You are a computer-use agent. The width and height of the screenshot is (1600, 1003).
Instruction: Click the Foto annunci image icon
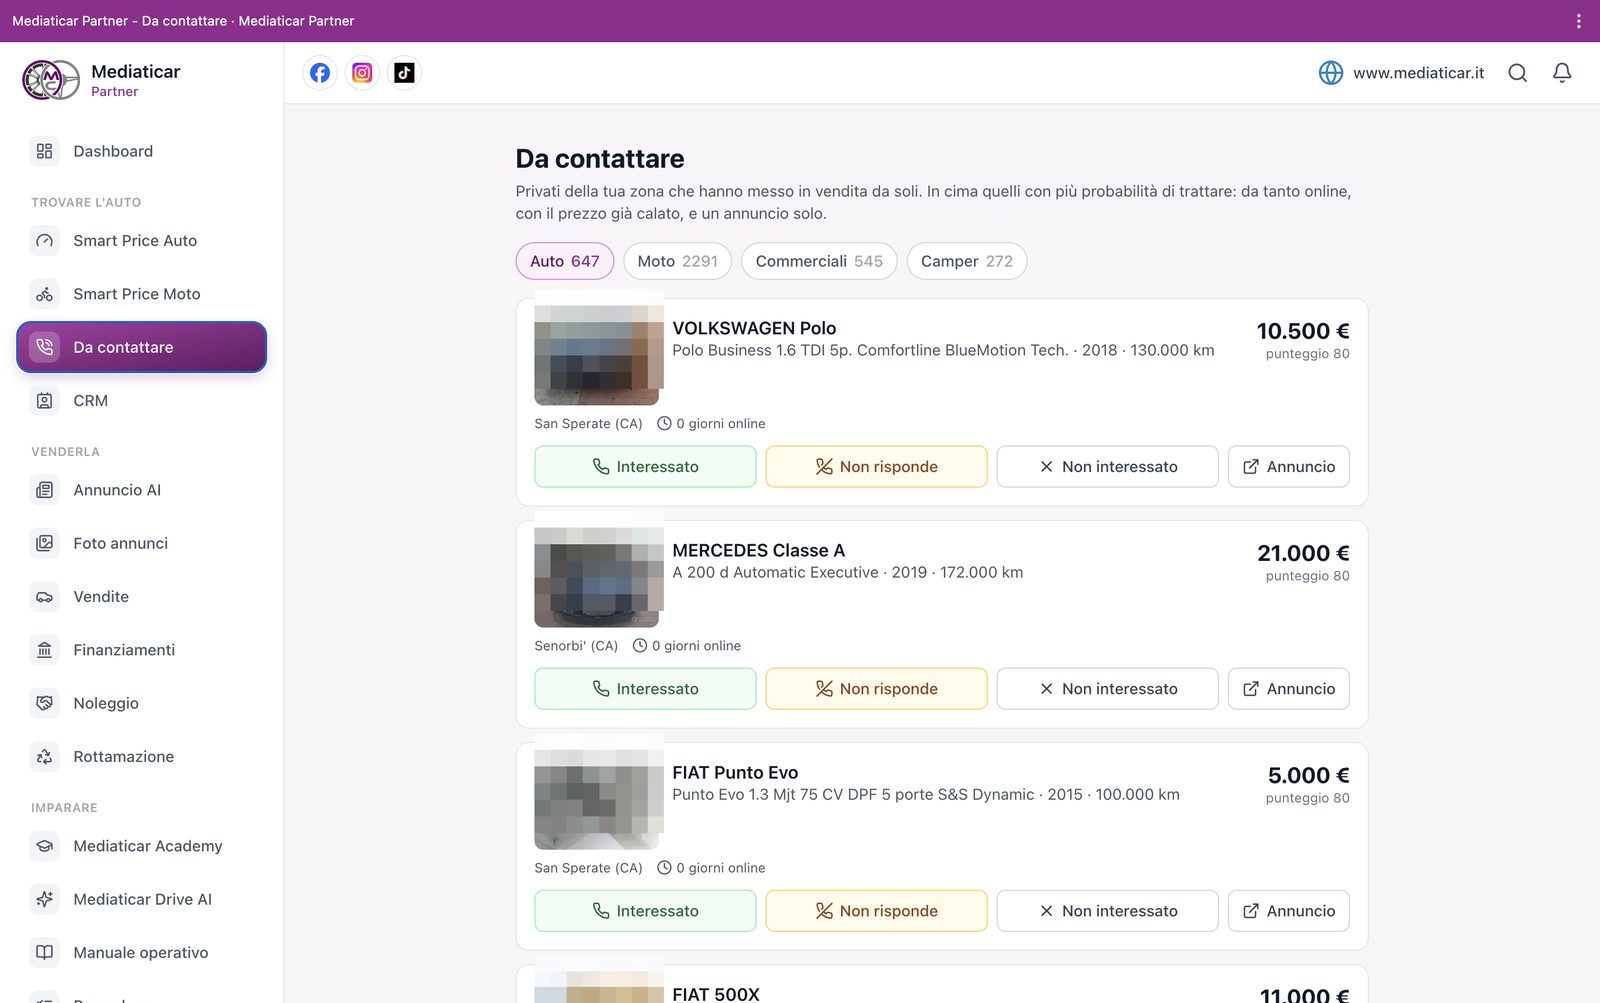point(44,543)
